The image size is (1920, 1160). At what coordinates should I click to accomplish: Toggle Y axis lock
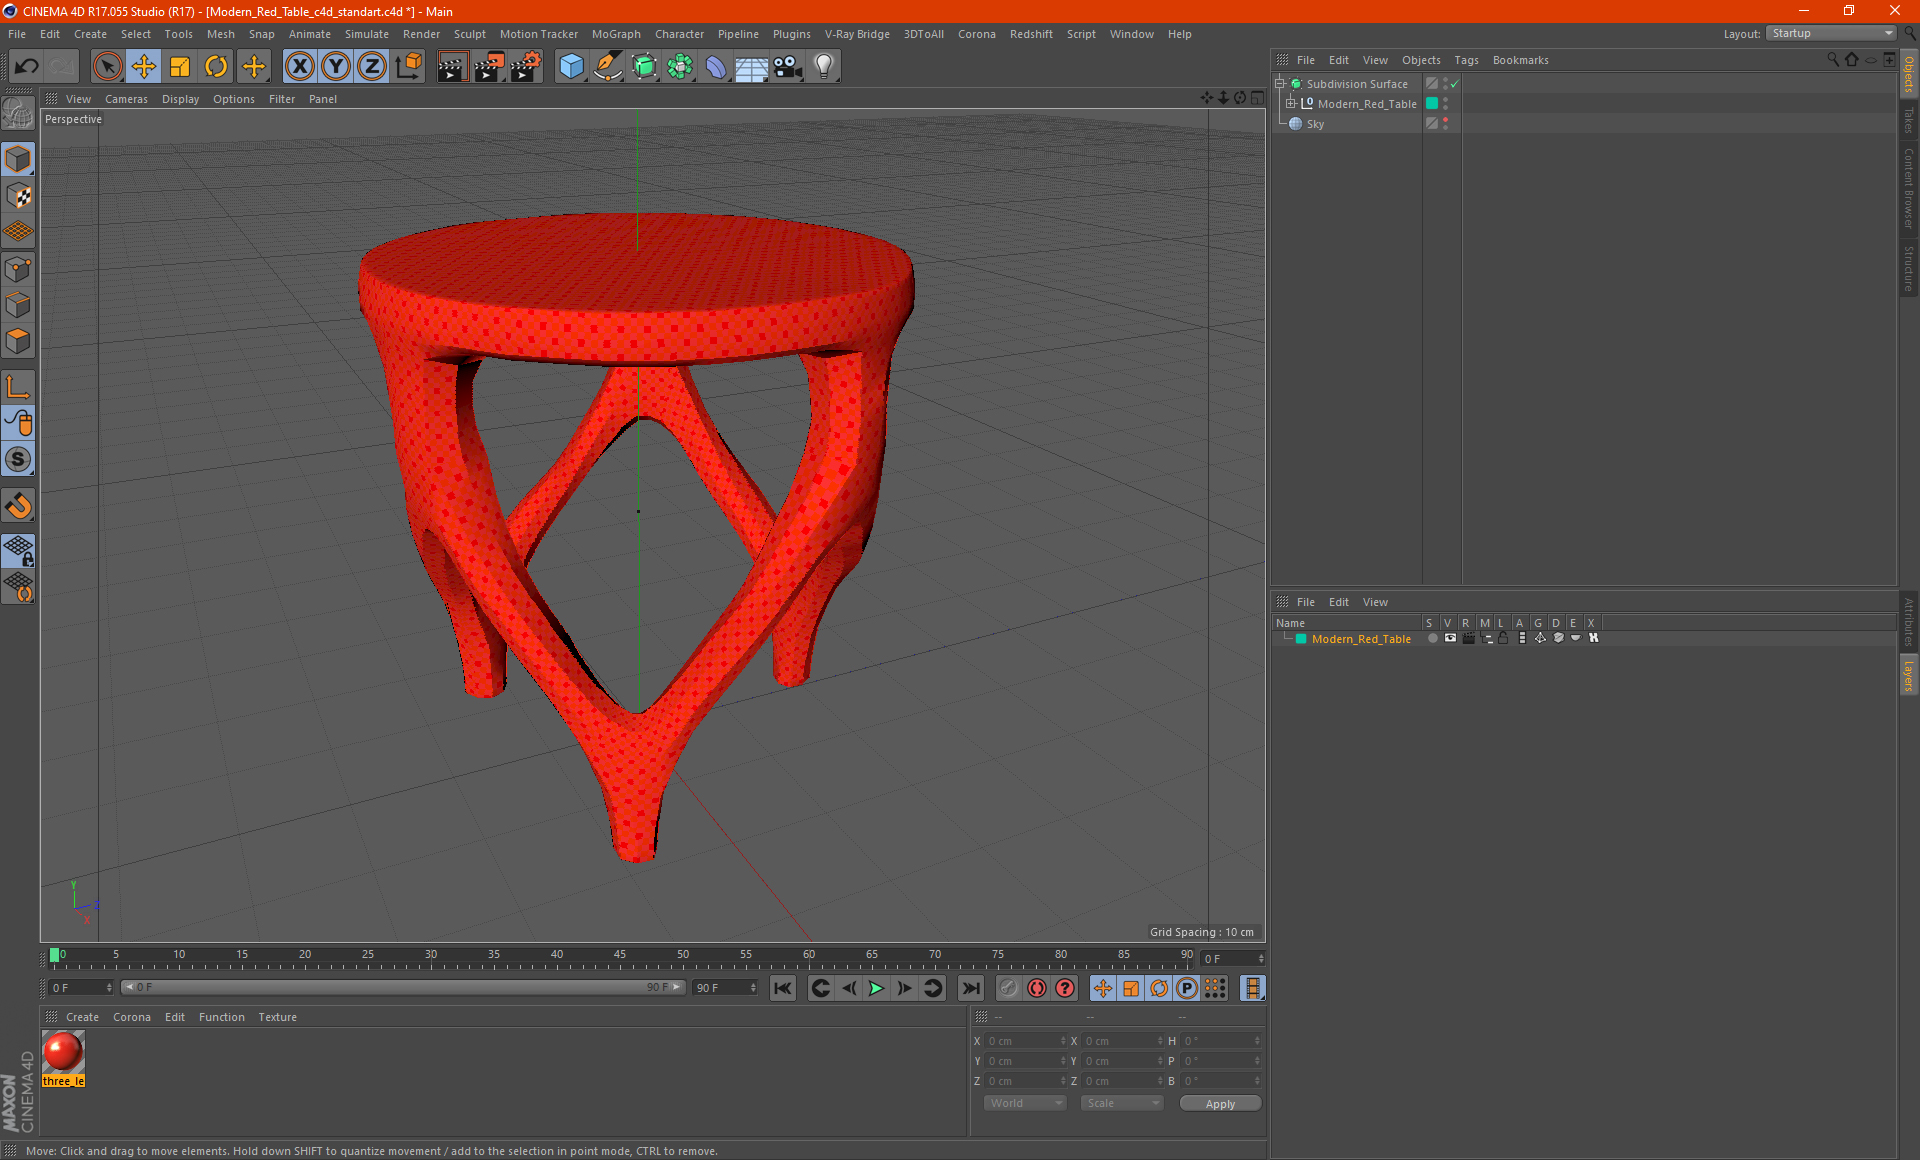pos(336,66)
